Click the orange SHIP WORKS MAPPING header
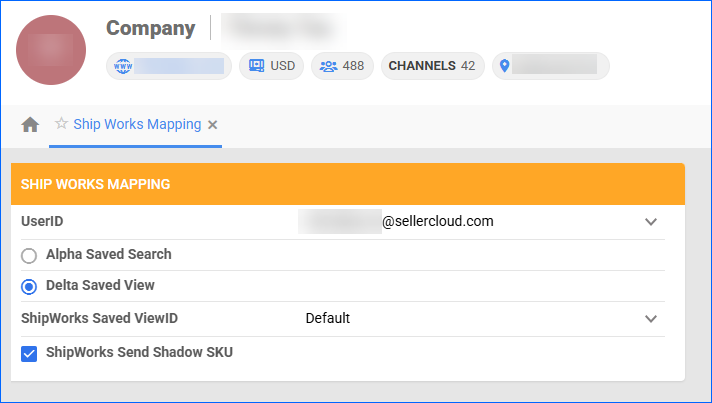Viewport: 712px width, 403px height. click(347, 184)
